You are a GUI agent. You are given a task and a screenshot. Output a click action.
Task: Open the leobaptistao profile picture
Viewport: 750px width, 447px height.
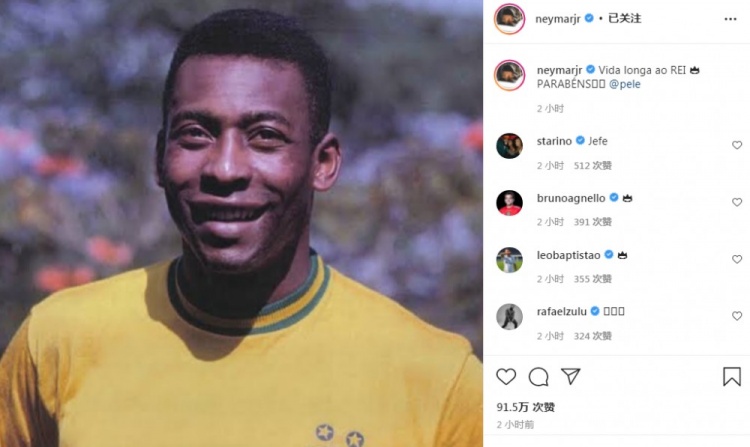509,260
